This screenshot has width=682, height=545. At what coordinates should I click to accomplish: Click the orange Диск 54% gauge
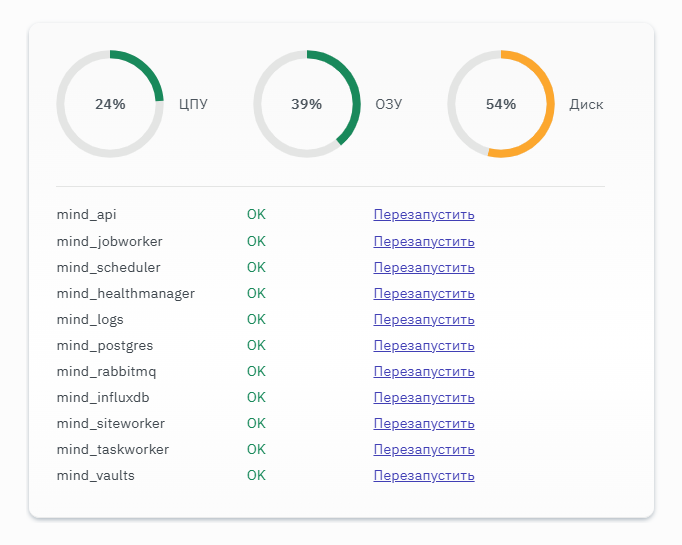point(501,104)
